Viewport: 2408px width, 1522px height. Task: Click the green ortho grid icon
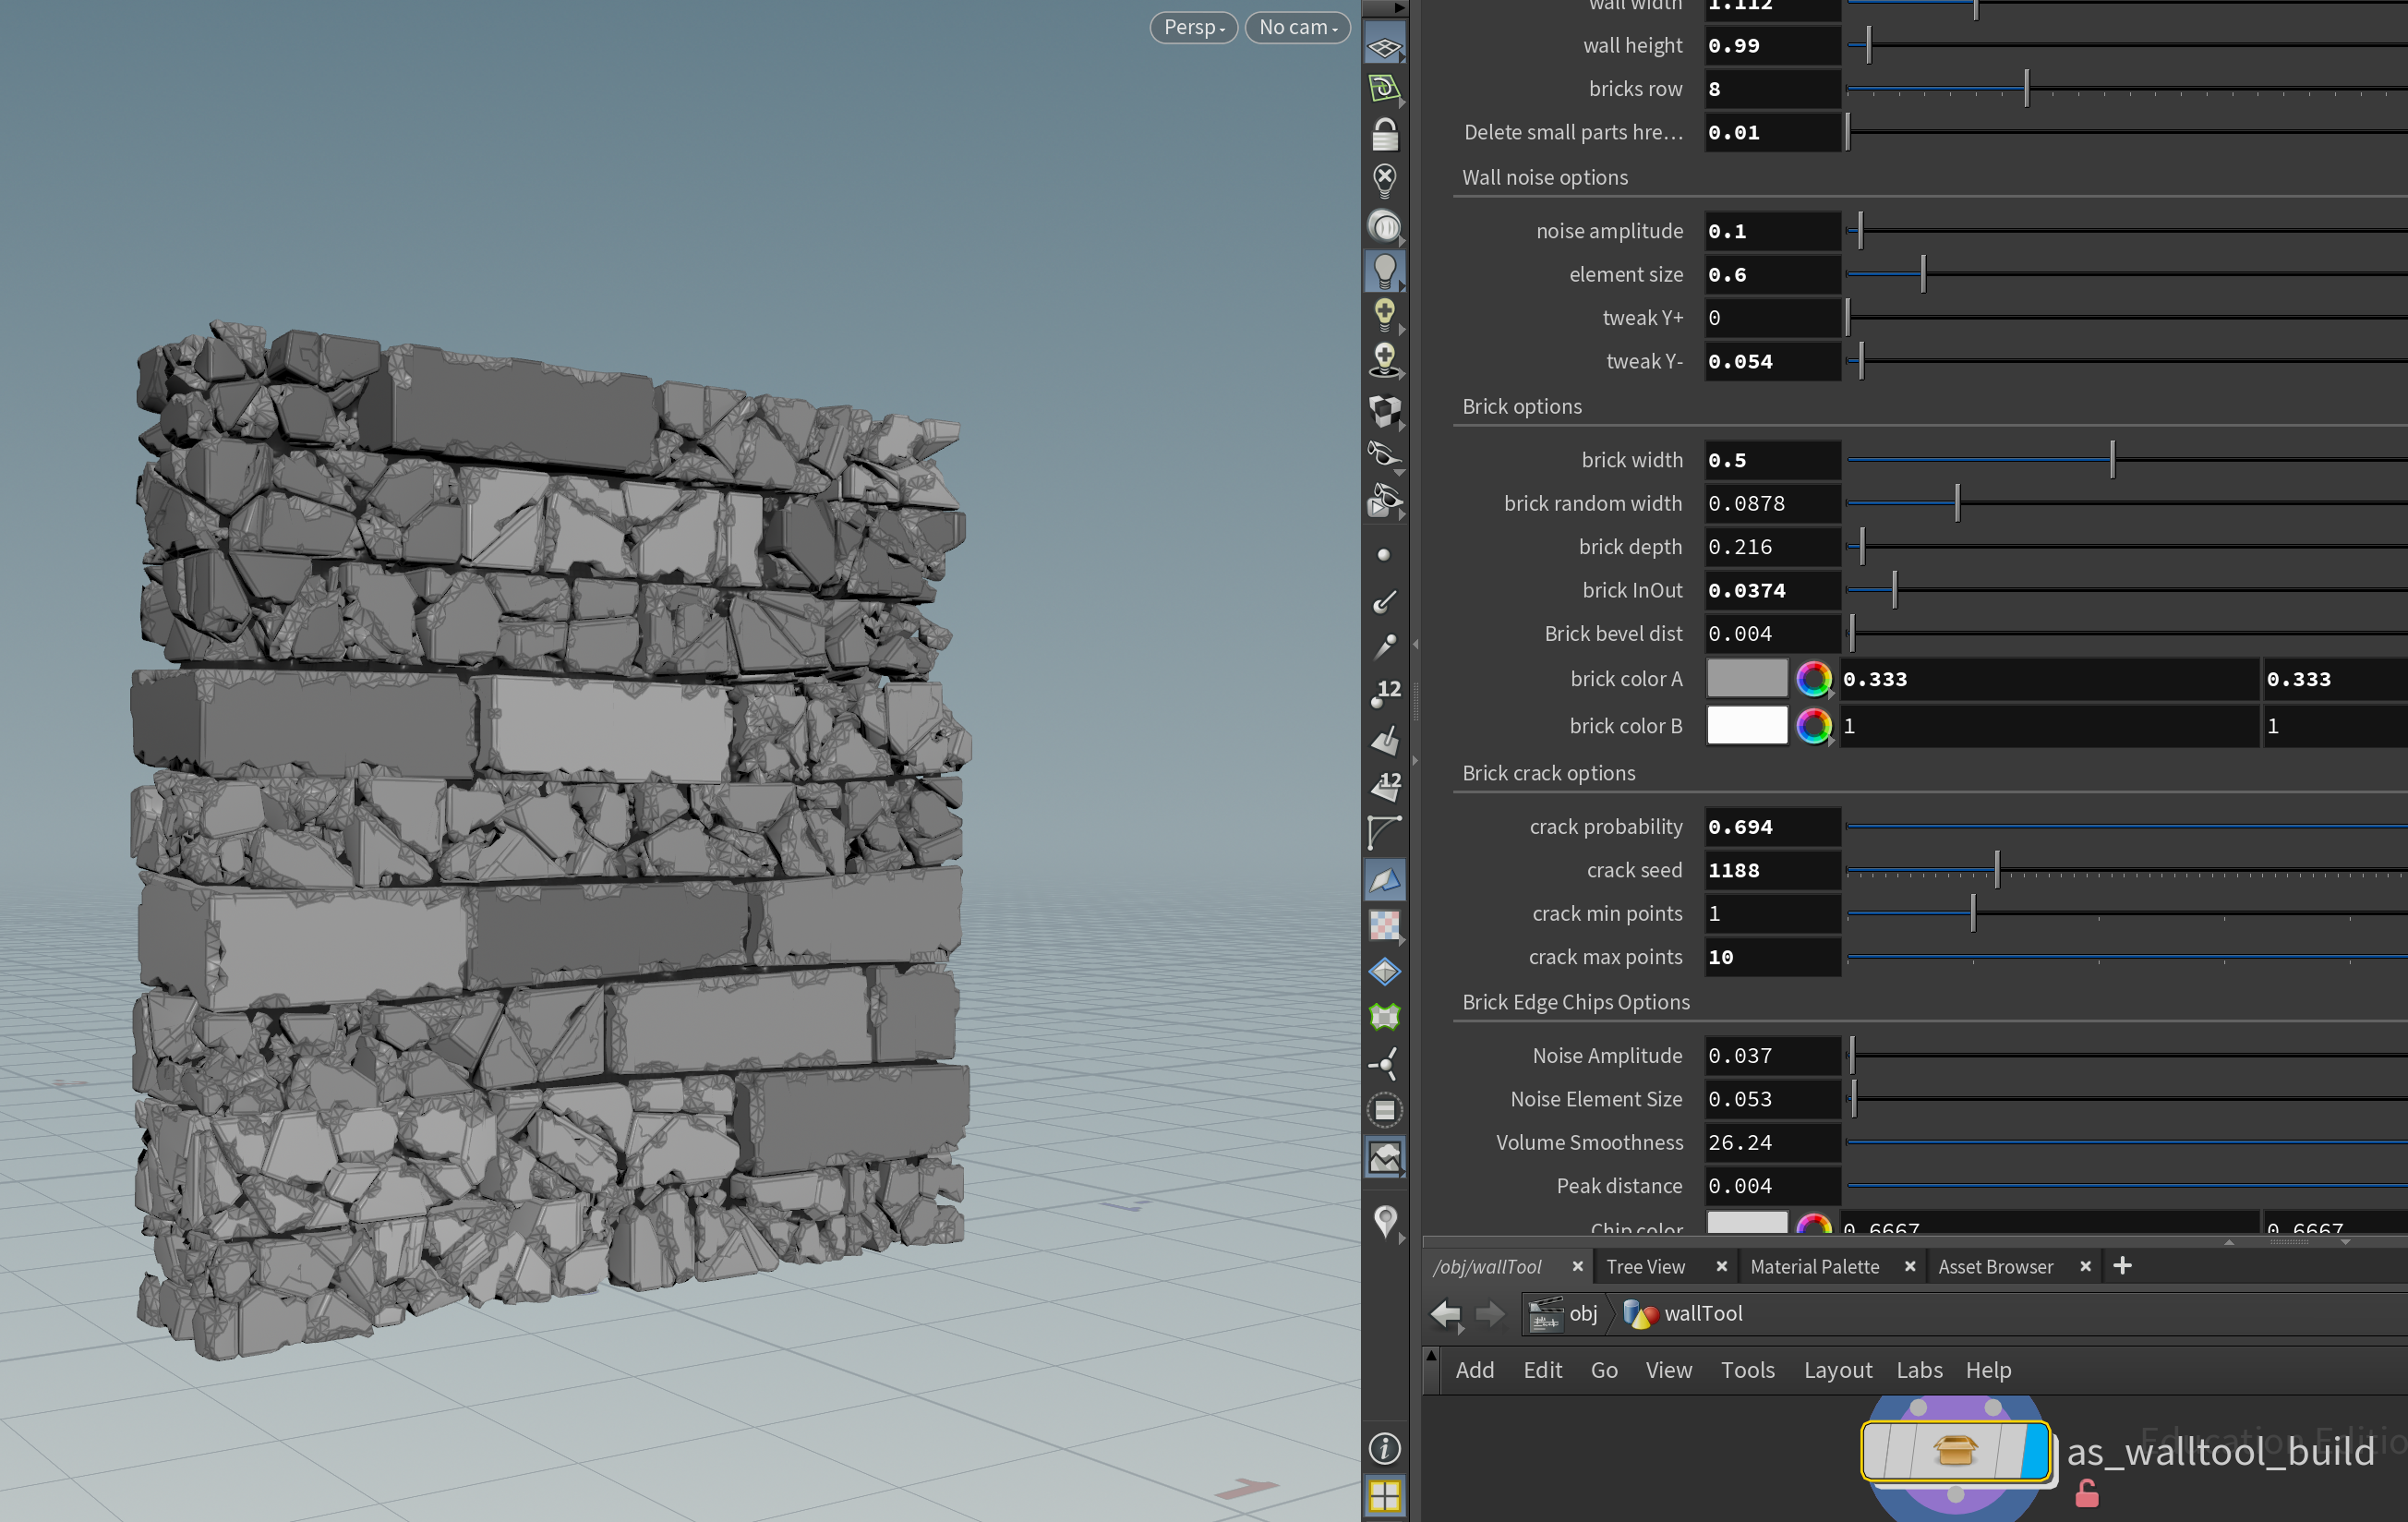point(1384,90)
